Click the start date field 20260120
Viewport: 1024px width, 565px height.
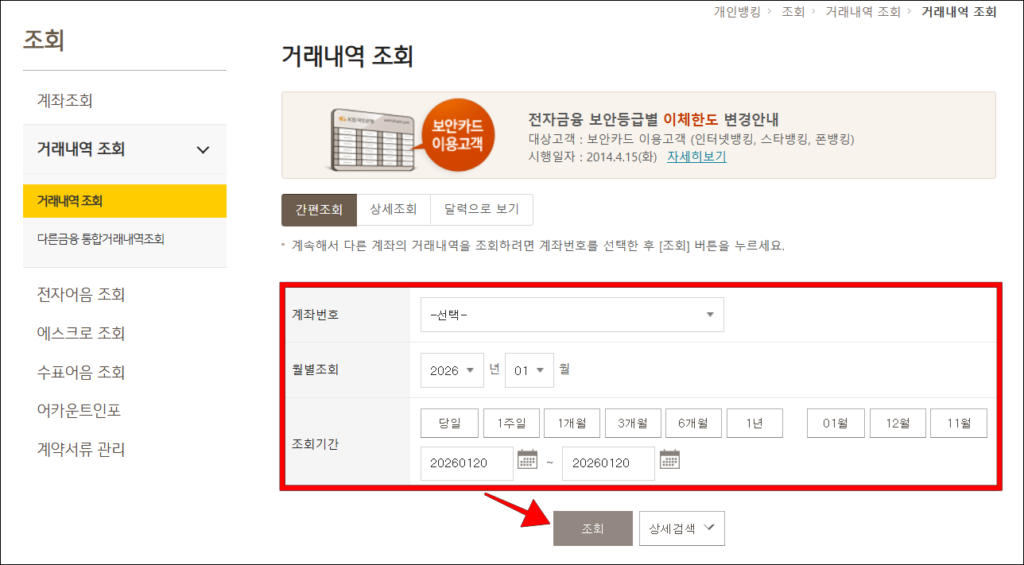(x=467, y=463)
